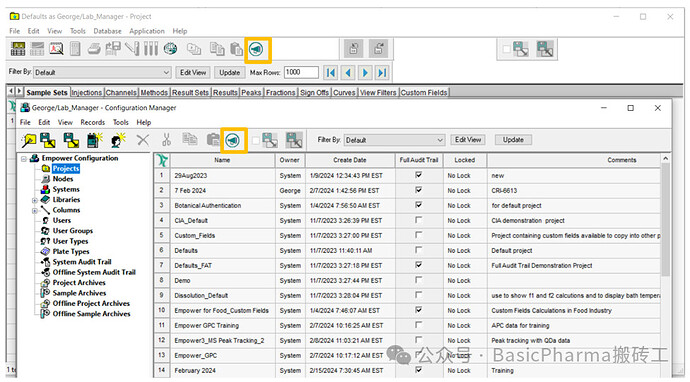
Task: Toggle Full Audit Trail checkbox for Demo project
Action: (x=418, y=280)
